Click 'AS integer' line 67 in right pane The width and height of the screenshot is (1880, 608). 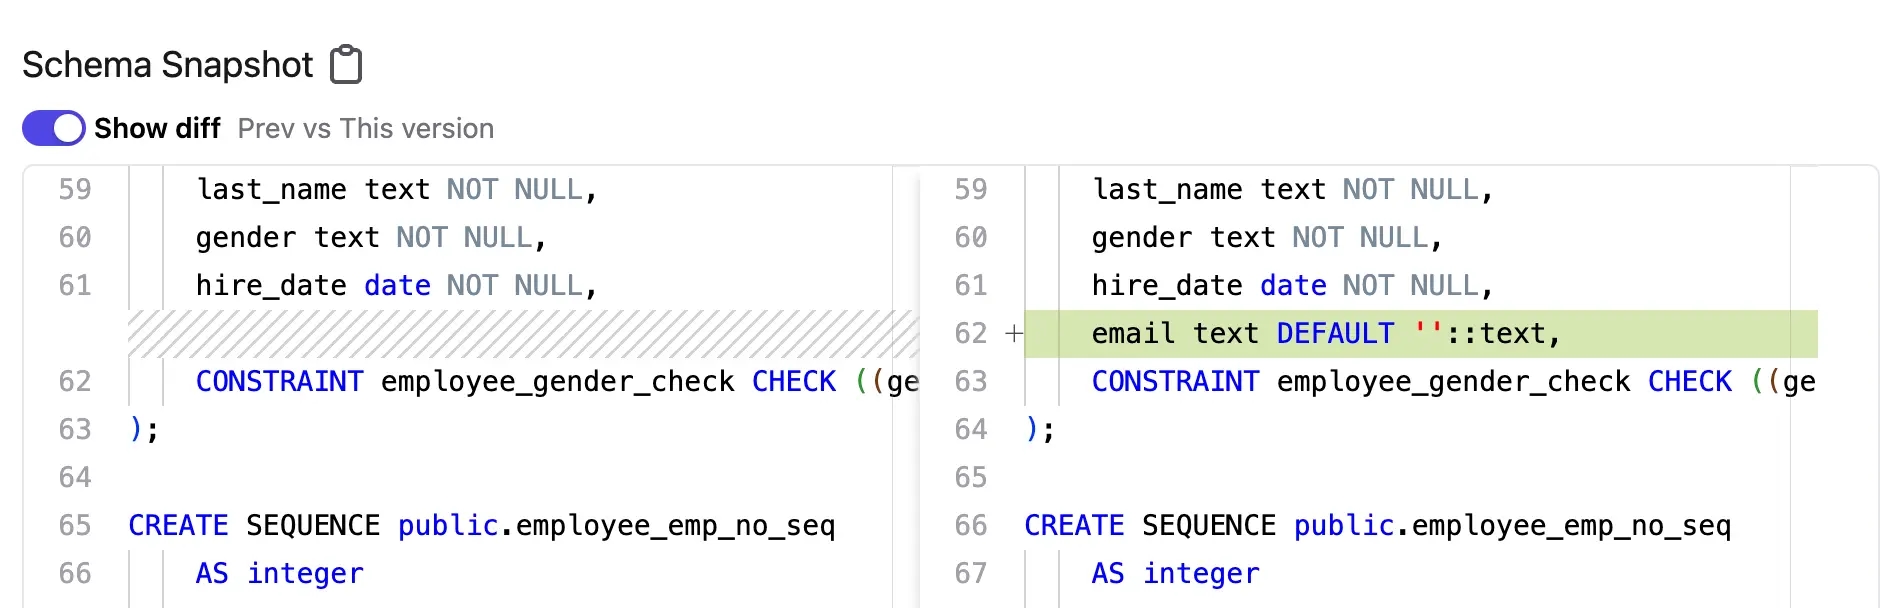(x=1176, y=574)
